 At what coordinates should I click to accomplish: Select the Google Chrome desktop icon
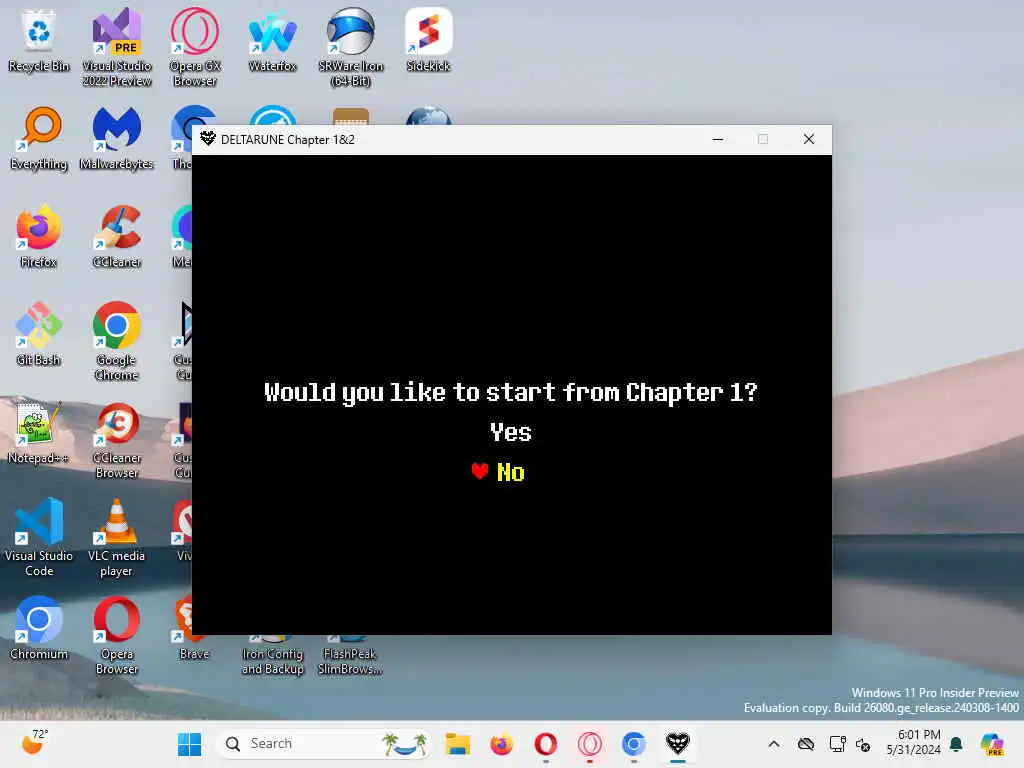[x=117, y=342]
